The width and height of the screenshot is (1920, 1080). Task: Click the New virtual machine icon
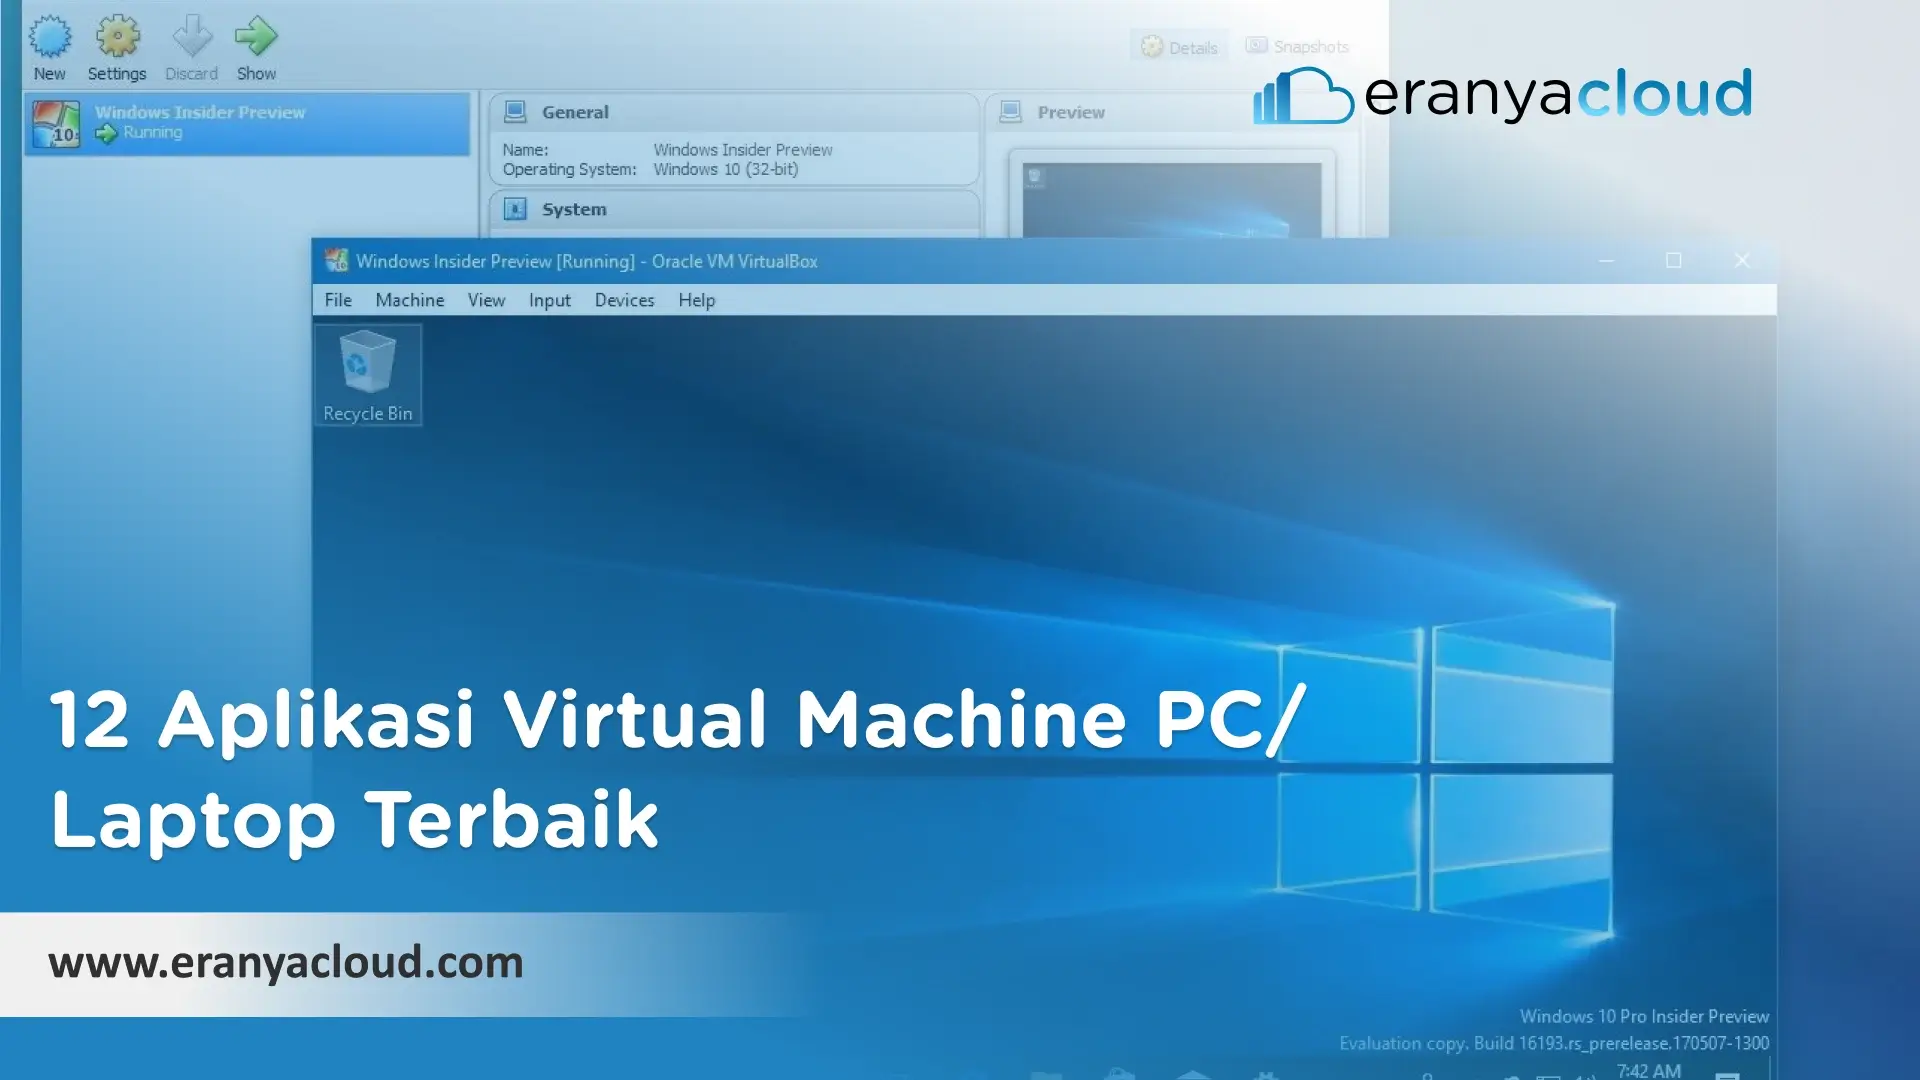47,36
